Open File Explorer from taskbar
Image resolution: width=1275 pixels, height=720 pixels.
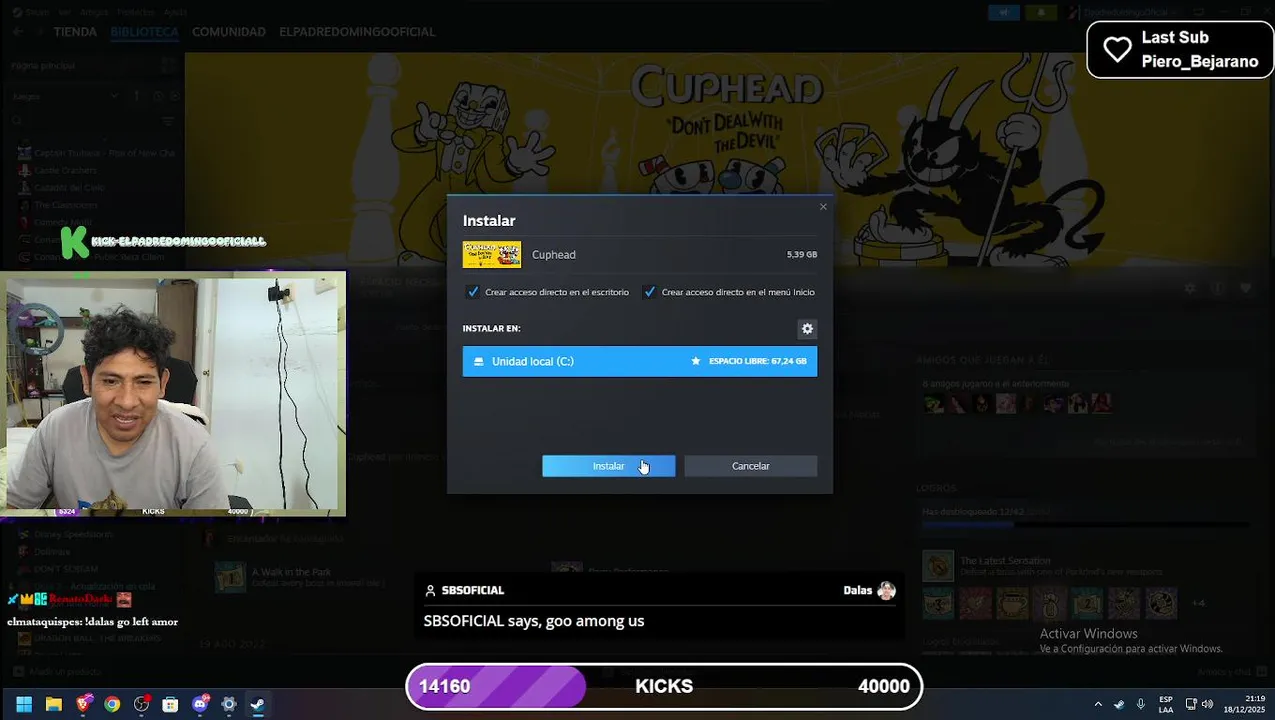(54, 704)
